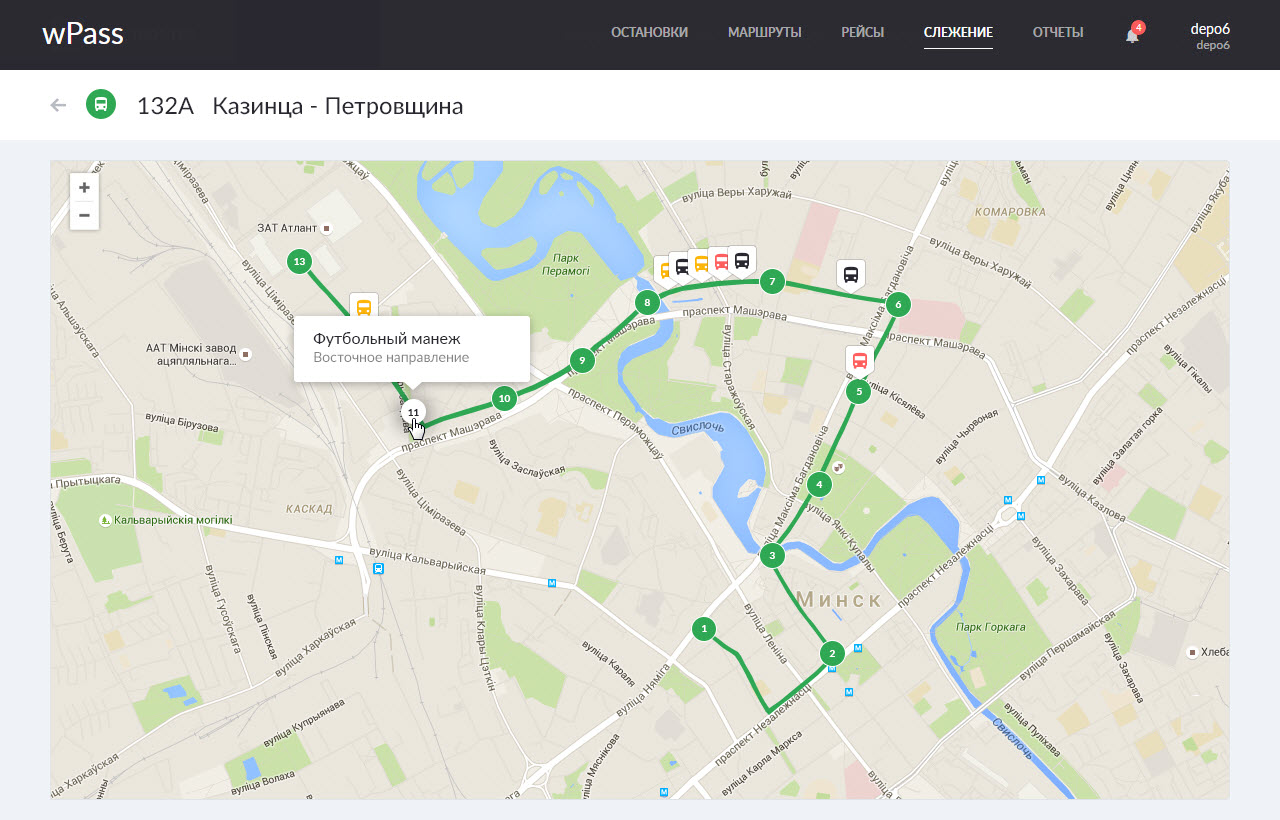Click stop marker number 3
Viewport: 1280px width, 820px height.
[x=771, y=556]
